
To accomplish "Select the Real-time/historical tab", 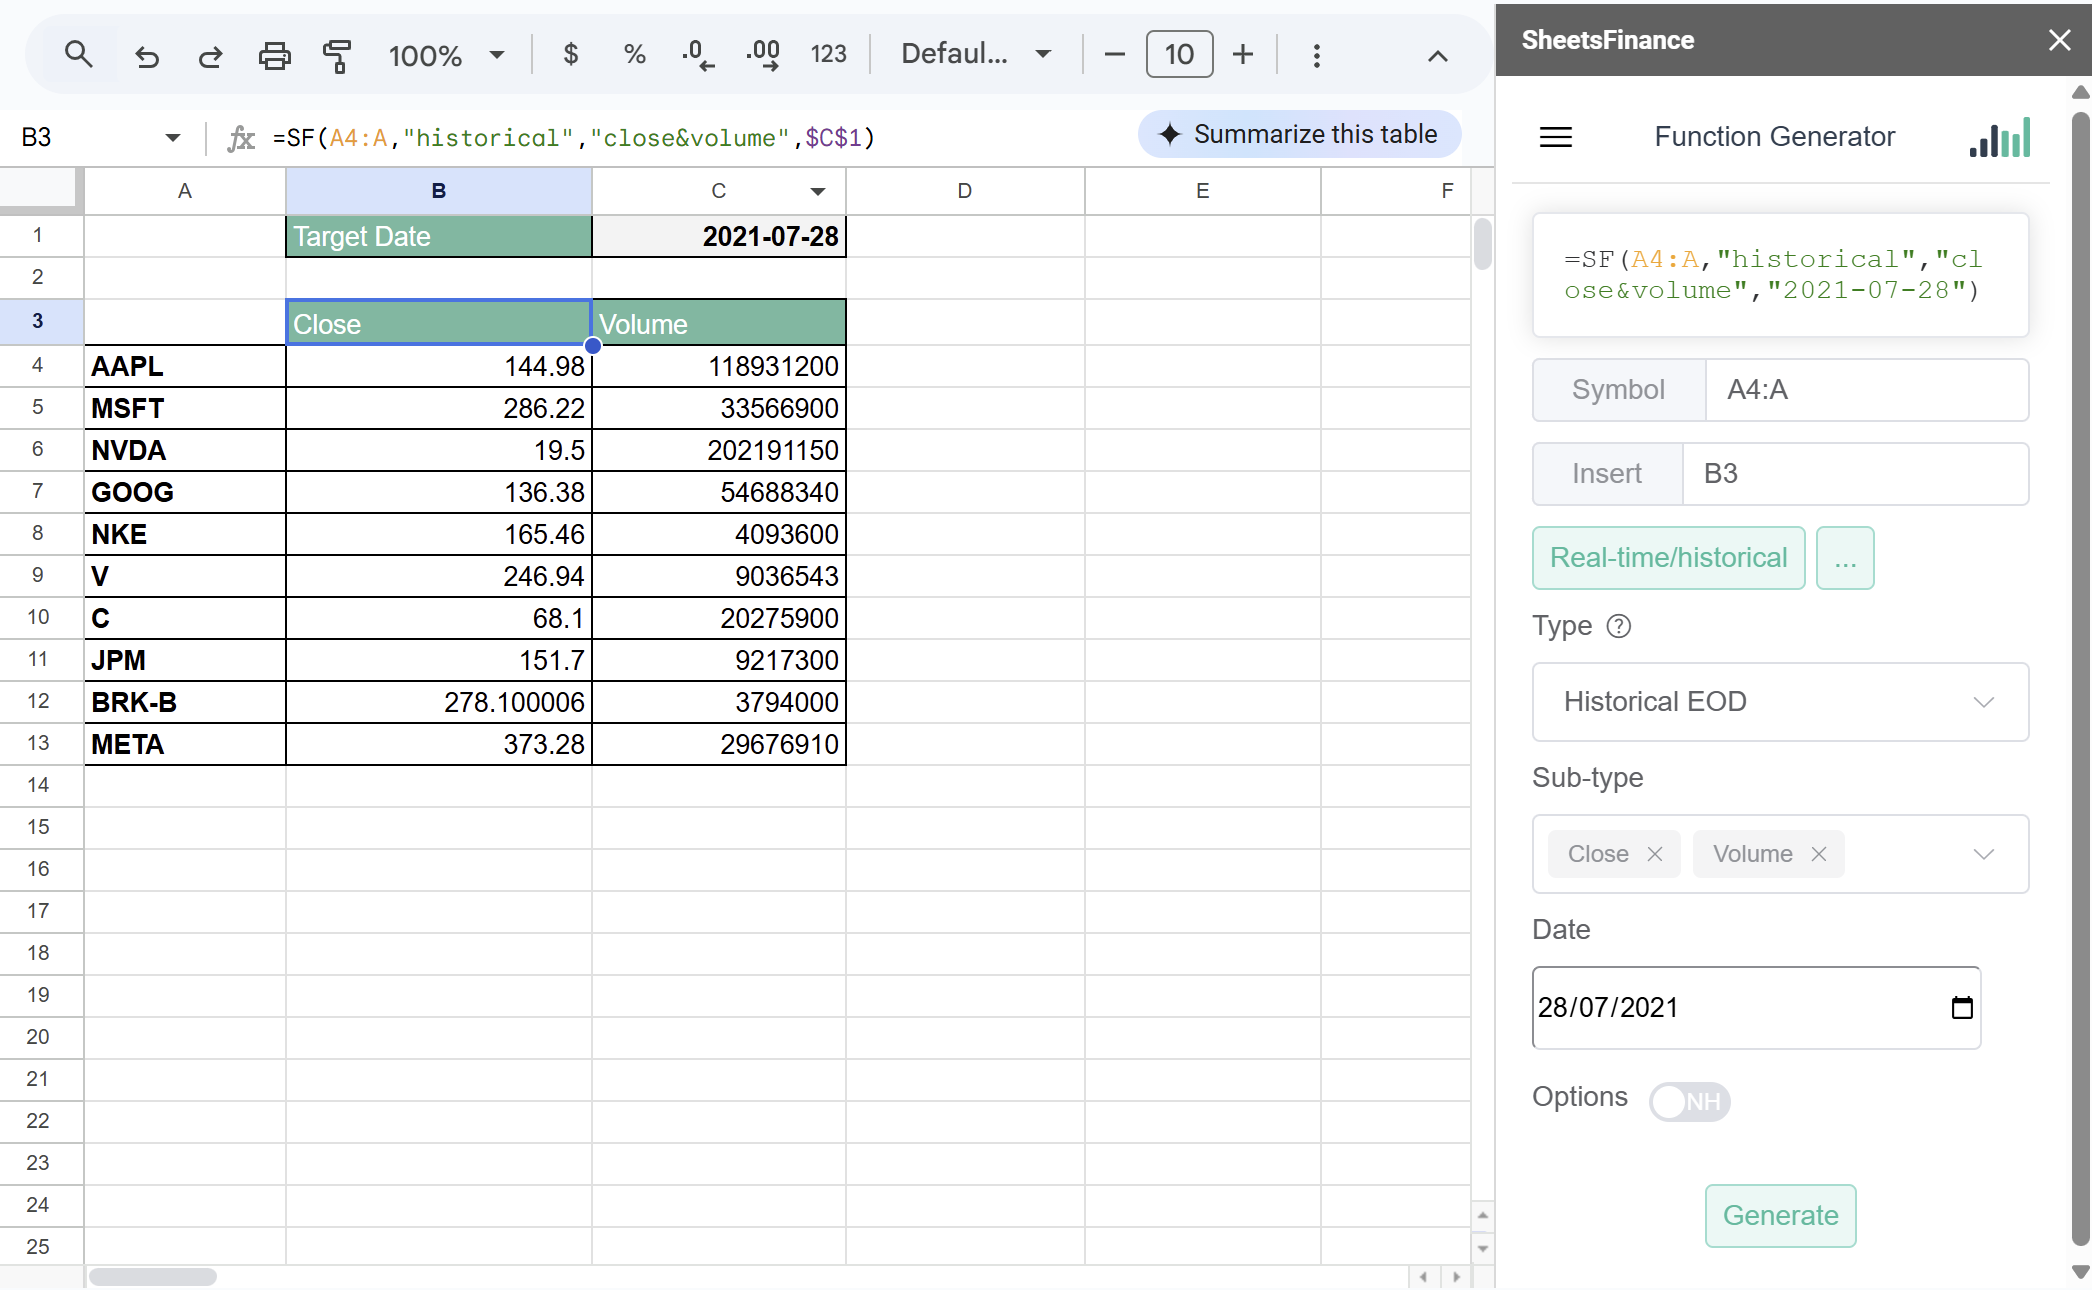I will pyautogui.click(x=1668, y=558).
